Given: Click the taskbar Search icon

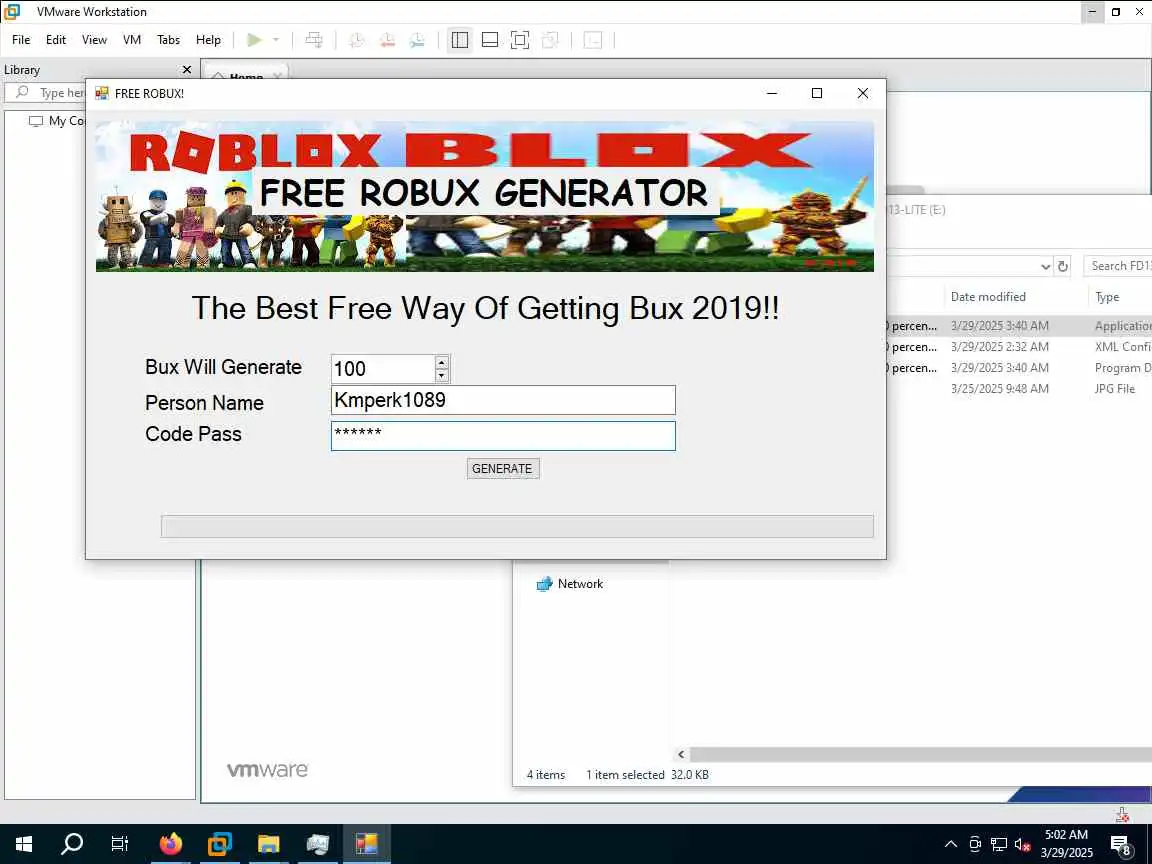Looking at the screenshot, I should click(72, 843).
